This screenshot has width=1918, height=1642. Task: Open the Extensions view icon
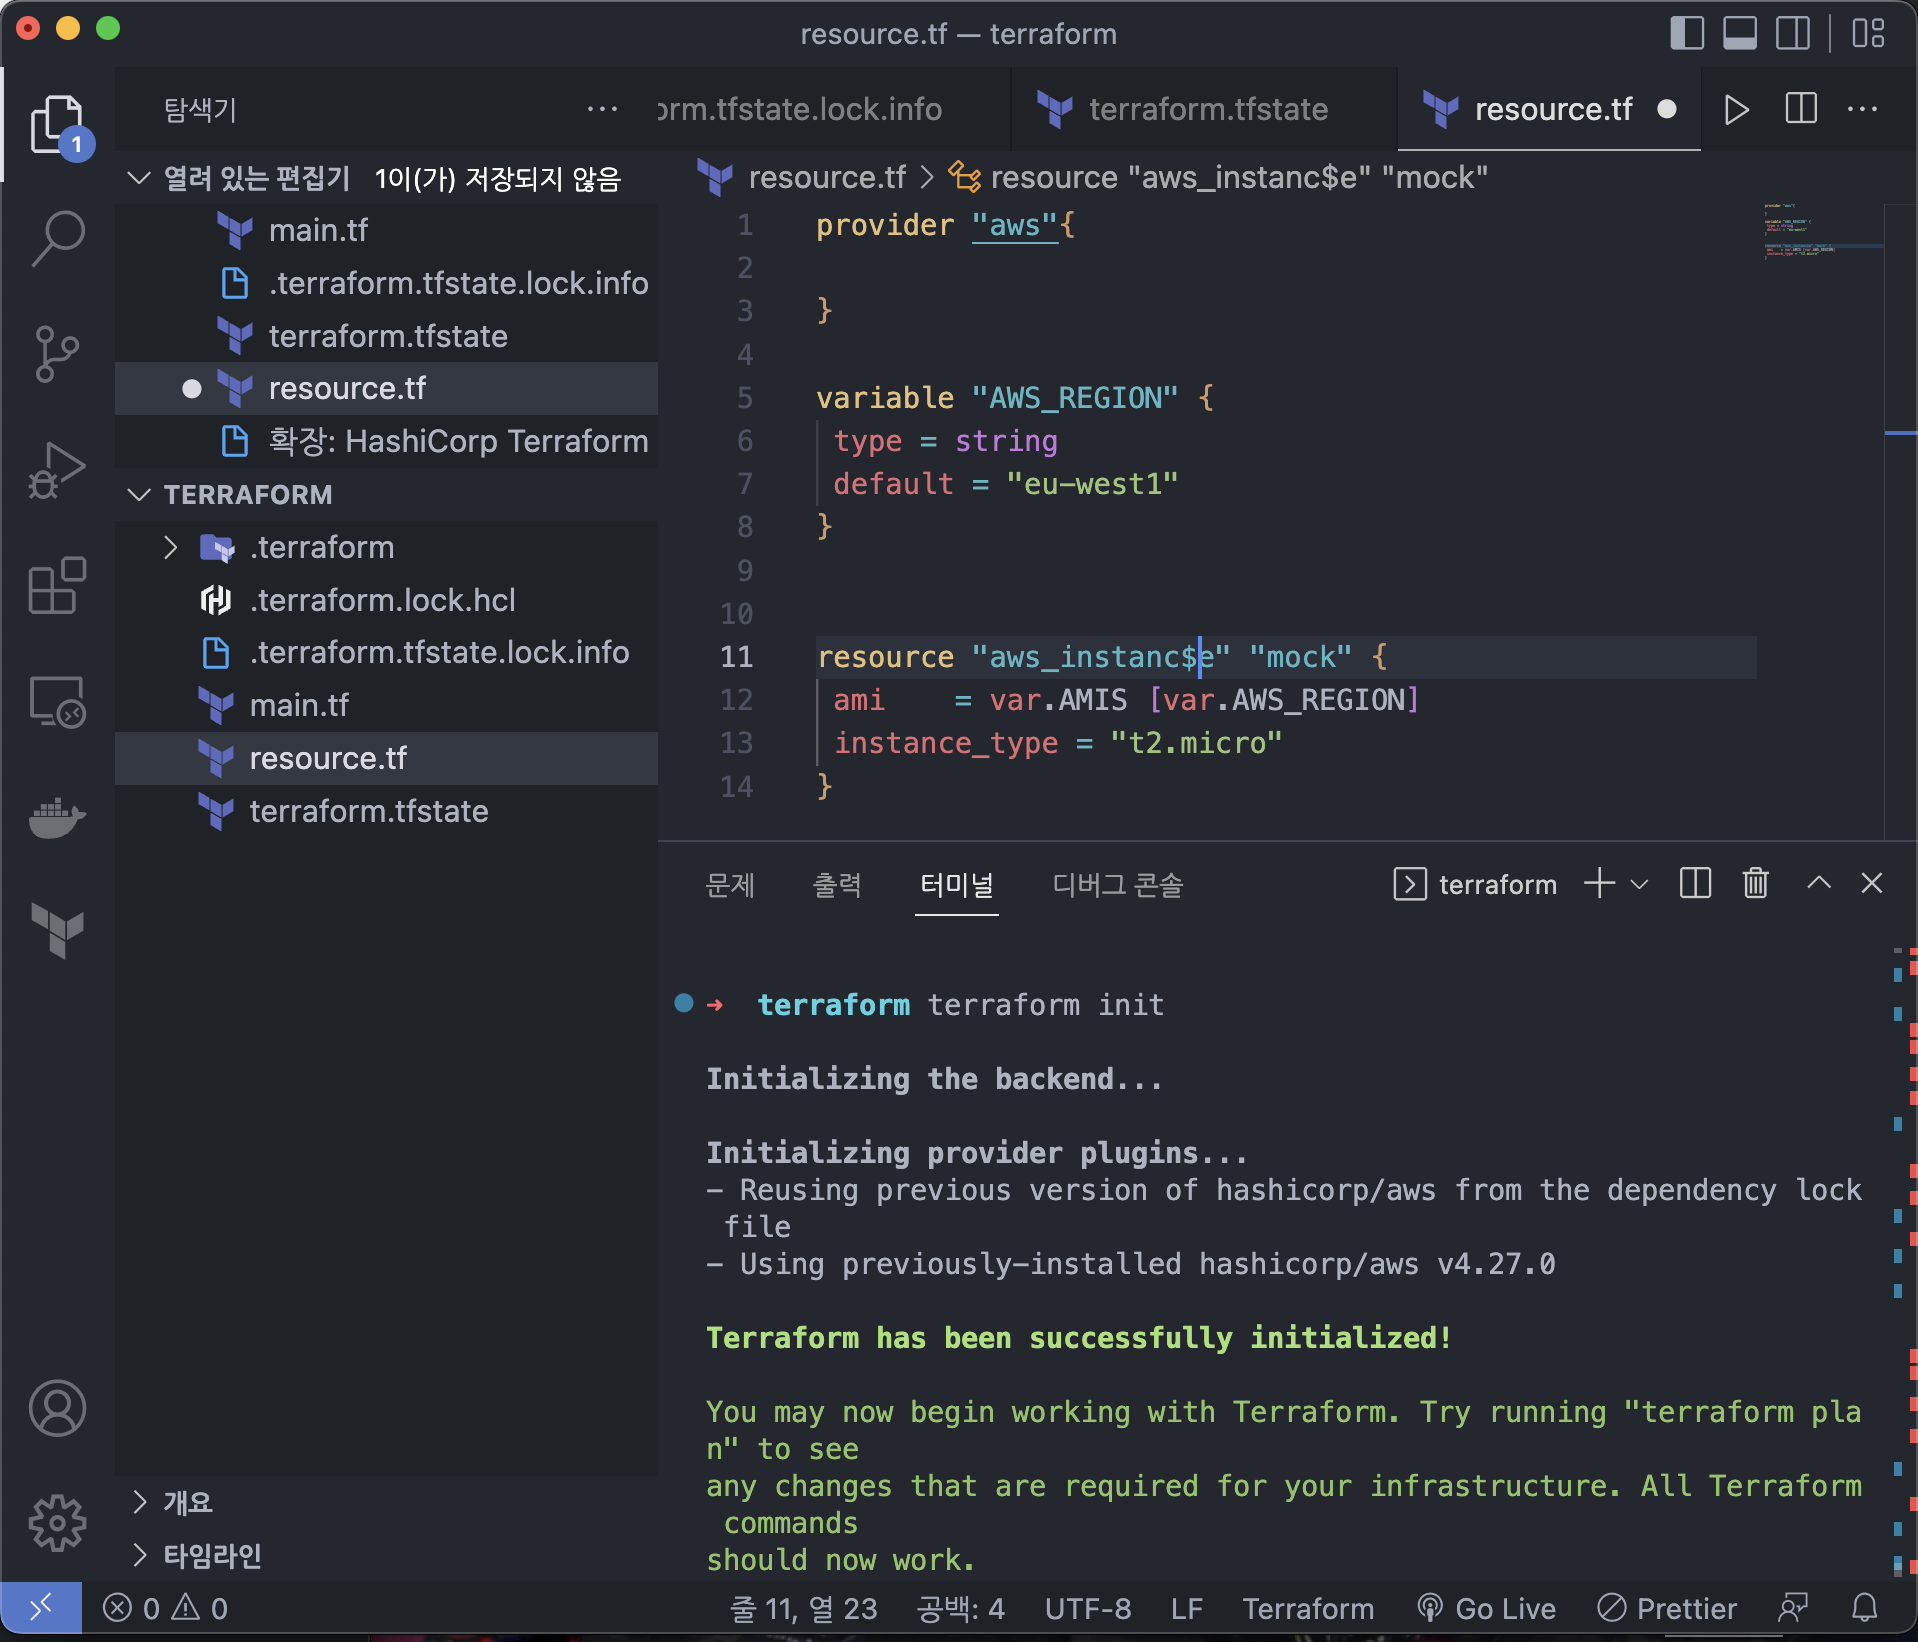(58, 585)
